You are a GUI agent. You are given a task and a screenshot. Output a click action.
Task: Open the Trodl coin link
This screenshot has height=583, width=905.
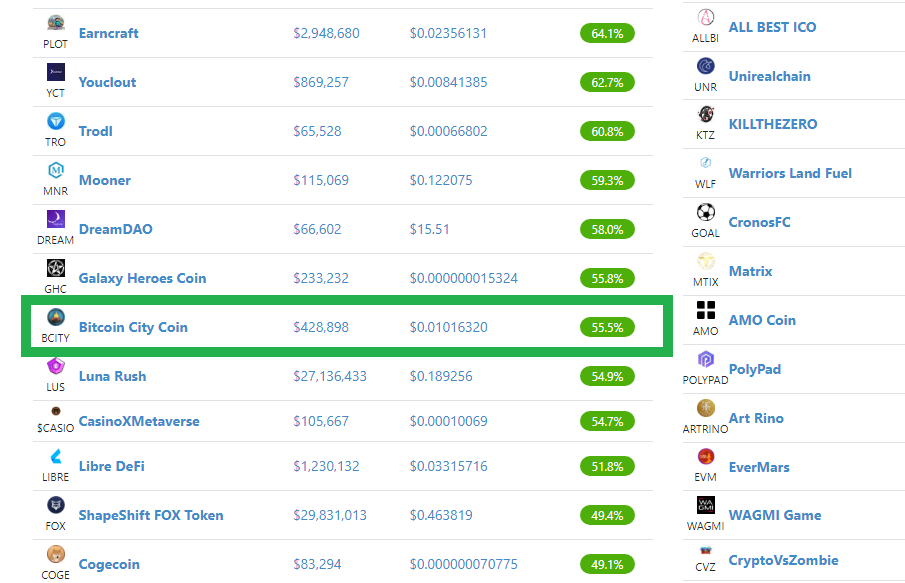pos(96,132)
